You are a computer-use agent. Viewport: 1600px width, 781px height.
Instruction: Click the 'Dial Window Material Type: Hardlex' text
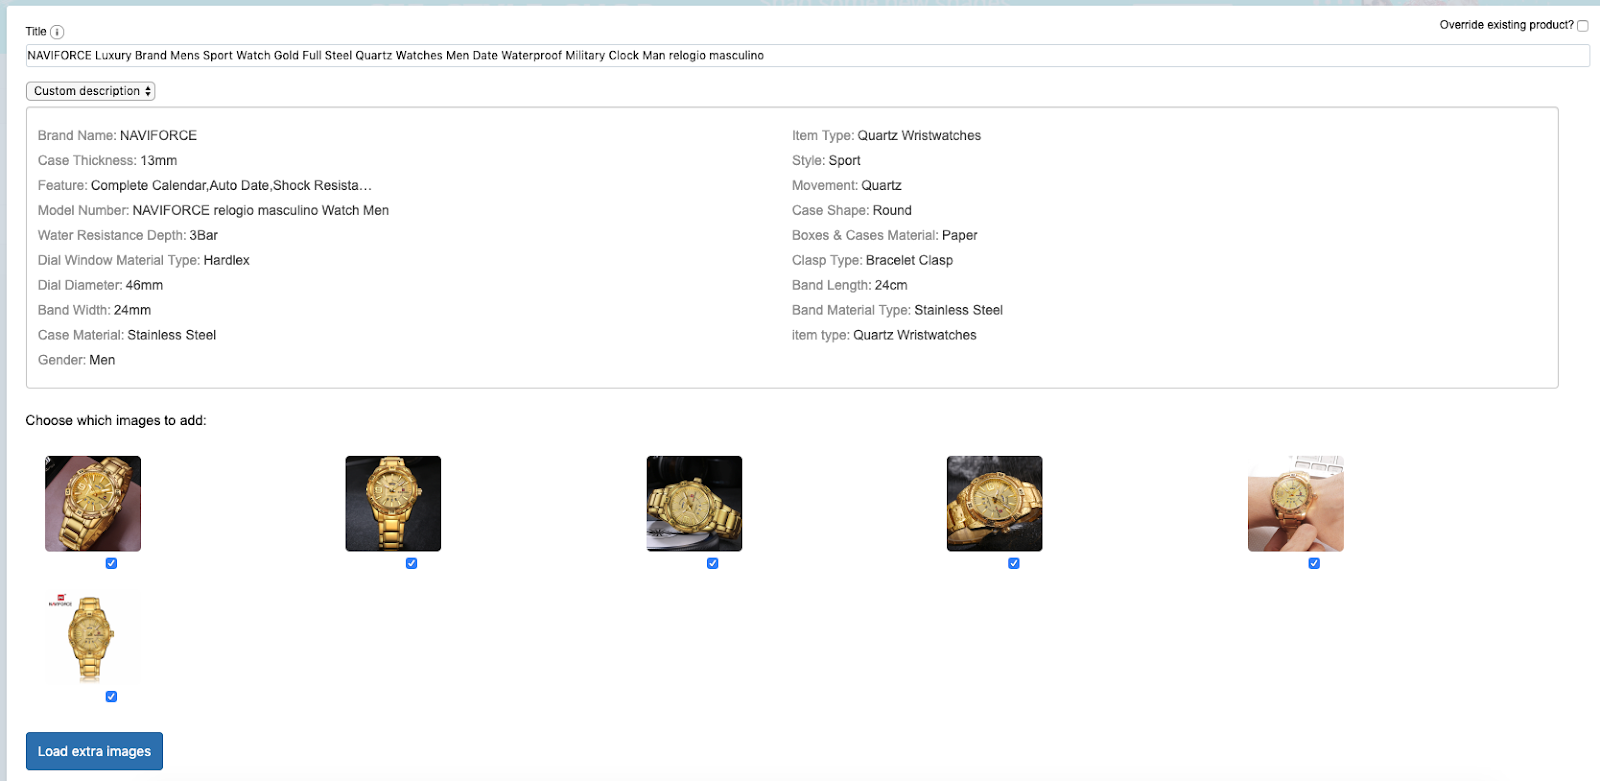(144, 261)
